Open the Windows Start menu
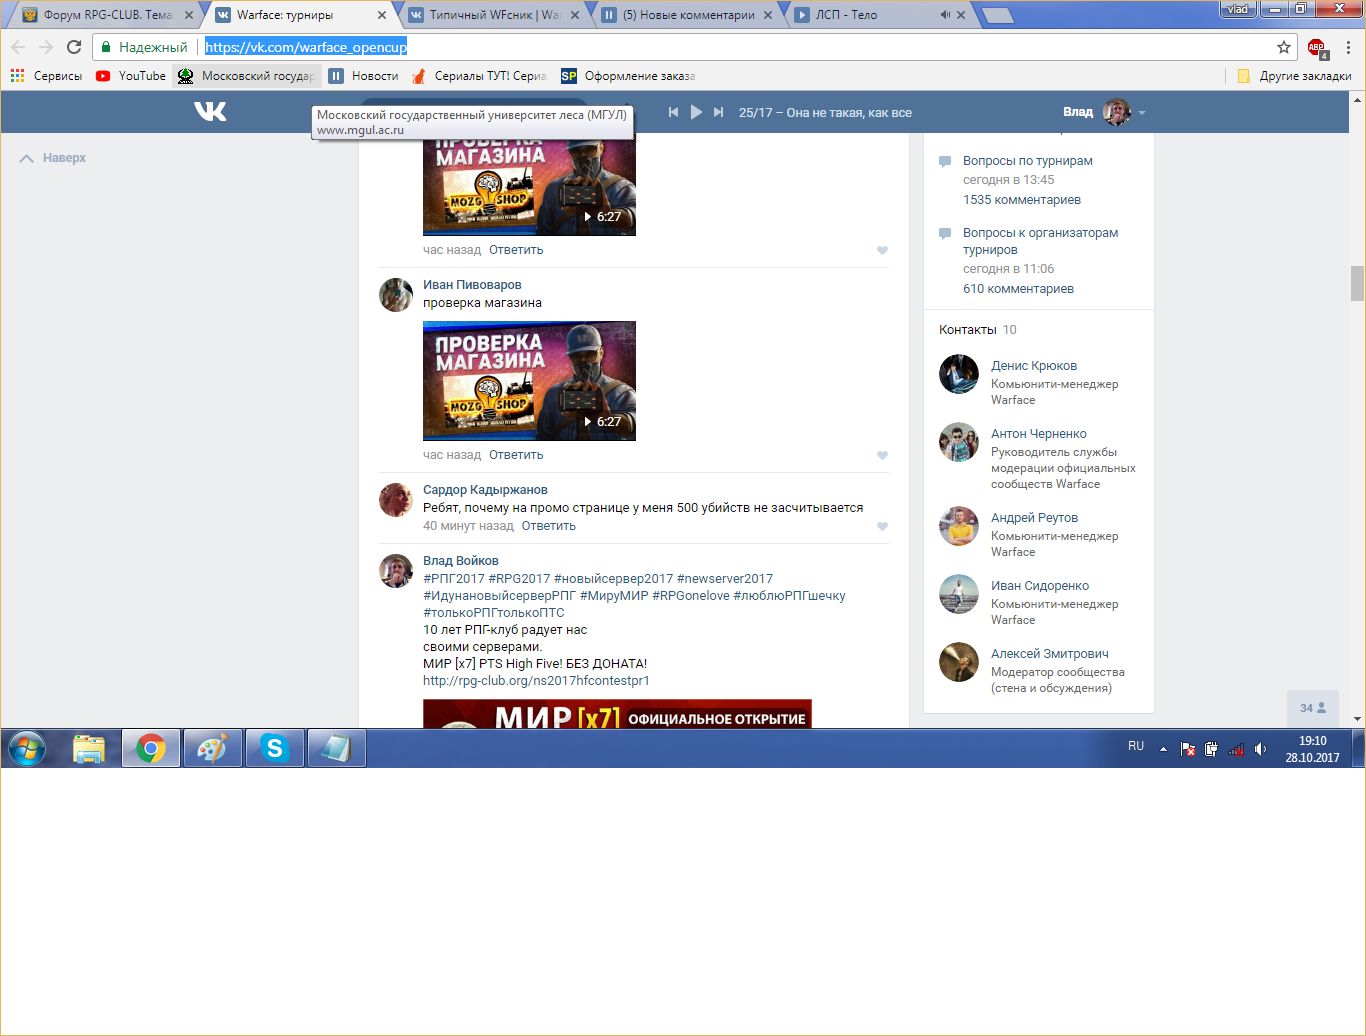The height and width of the screenshot is (1036, 1366). point(27,748)
